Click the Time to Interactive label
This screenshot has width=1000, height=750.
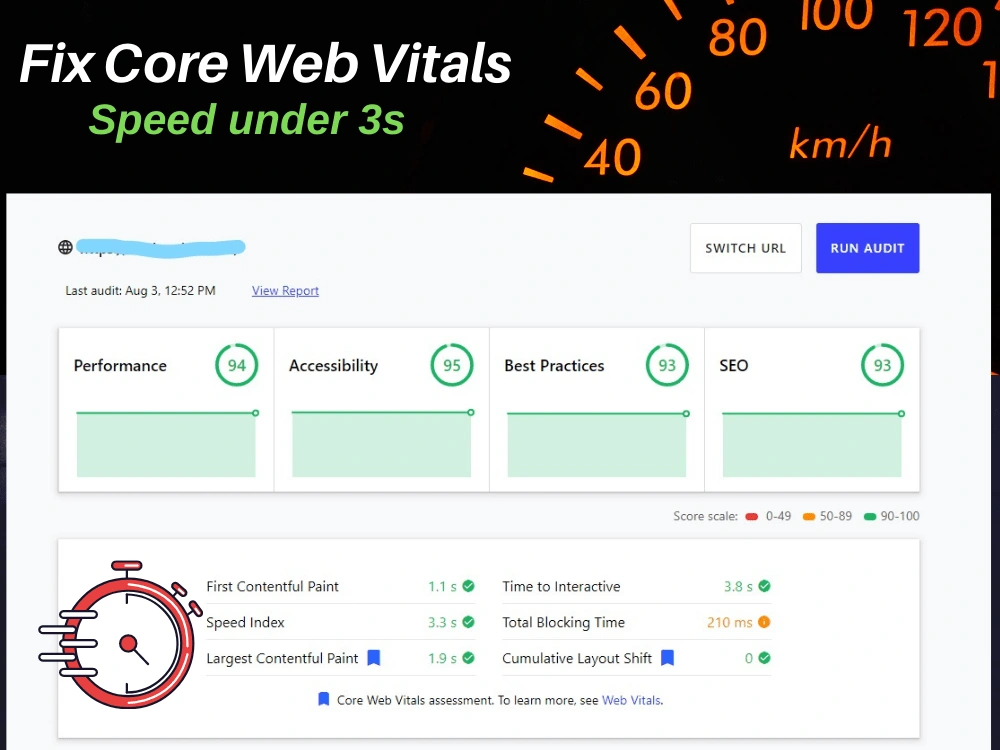tap(561, 586)
